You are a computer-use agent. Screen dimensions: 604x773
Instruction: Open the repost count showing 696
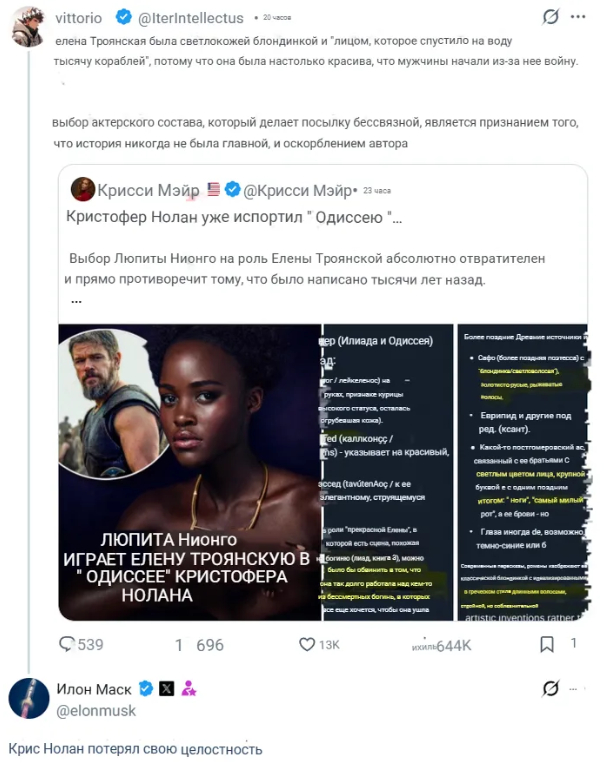201,645
